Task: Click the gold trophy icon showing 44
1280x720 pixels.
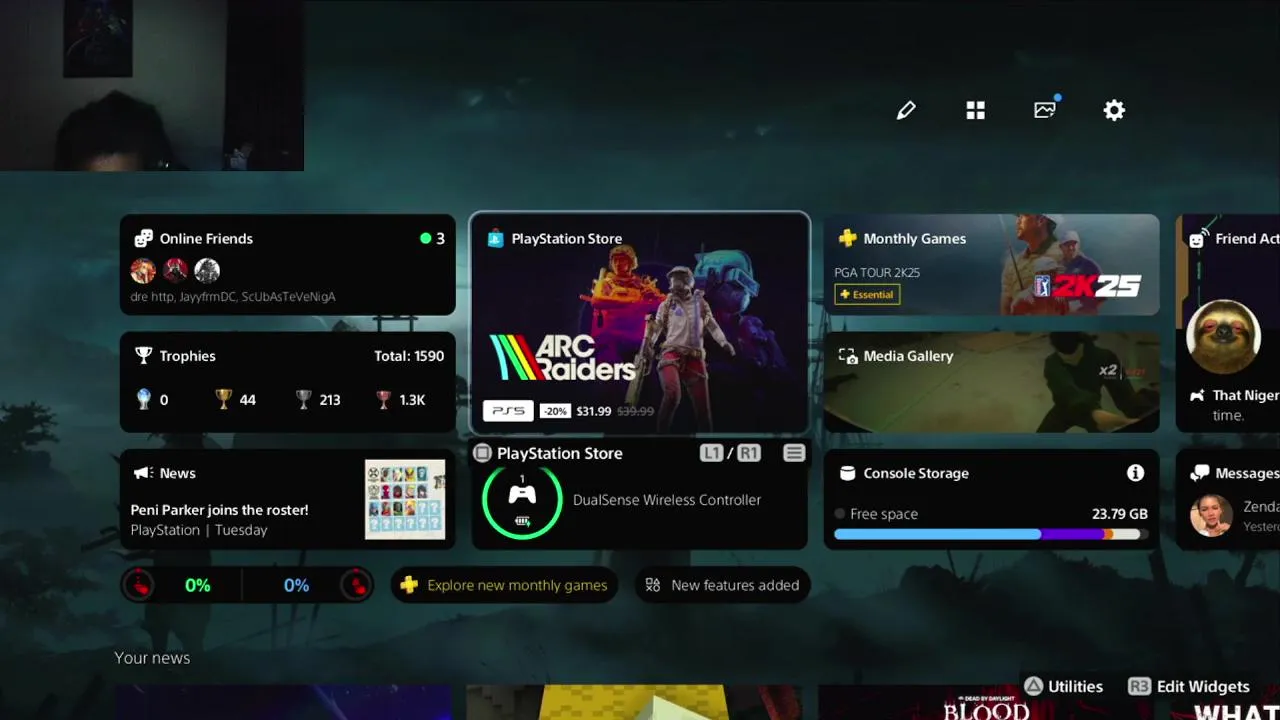Action: [224, 399]
